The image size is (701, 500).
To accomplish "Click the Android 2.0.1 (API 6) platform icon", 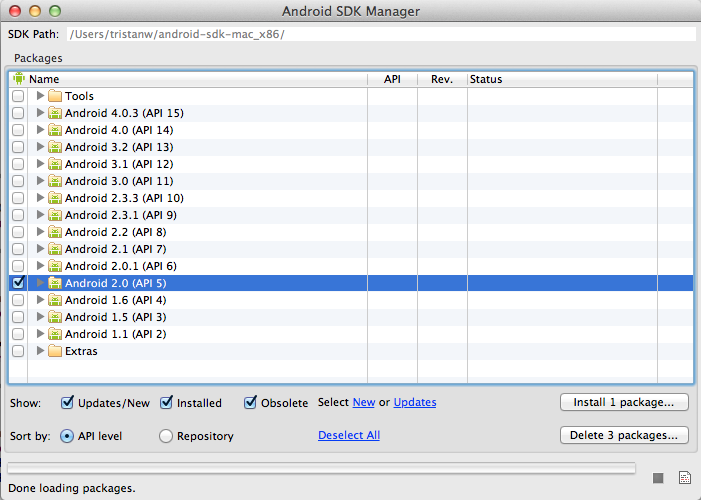I will coord(55,266).
